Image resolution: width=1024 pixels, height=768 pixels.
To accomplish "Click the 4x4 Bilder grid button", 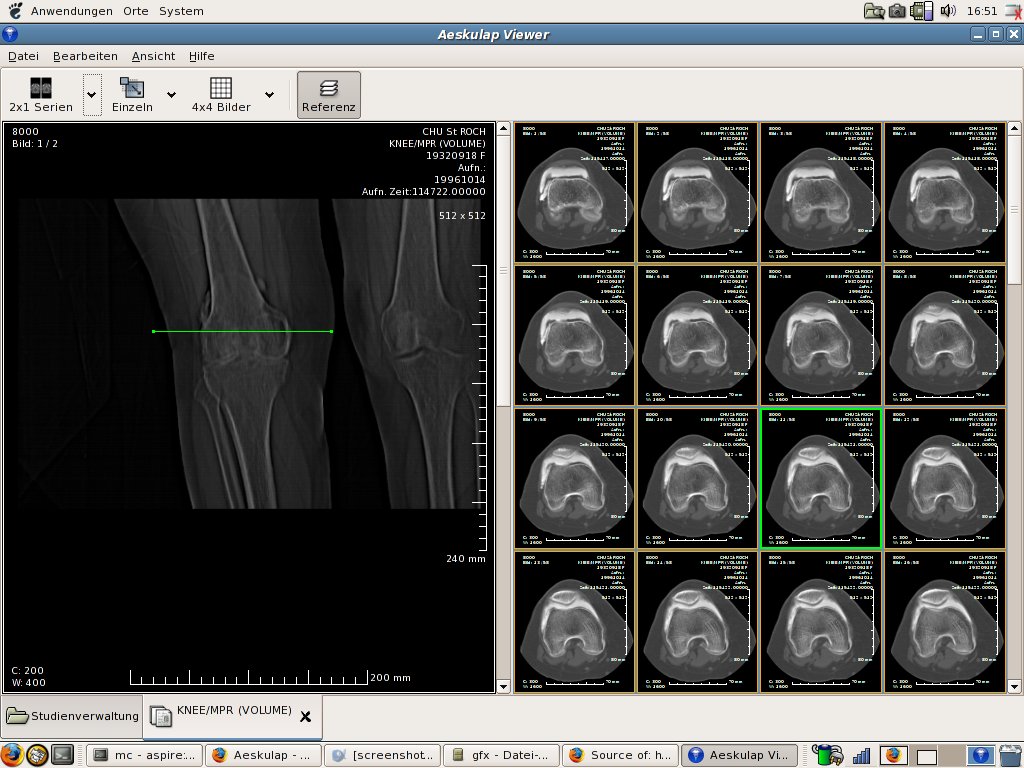I will click(x=221, y=95).
